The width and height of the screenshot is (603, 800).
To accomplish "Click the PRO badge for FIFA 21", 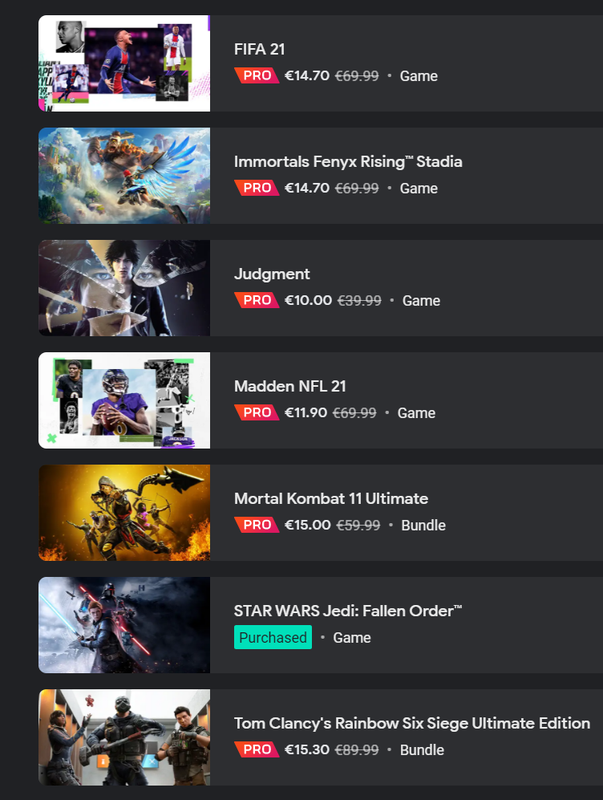I will point(257,76).
